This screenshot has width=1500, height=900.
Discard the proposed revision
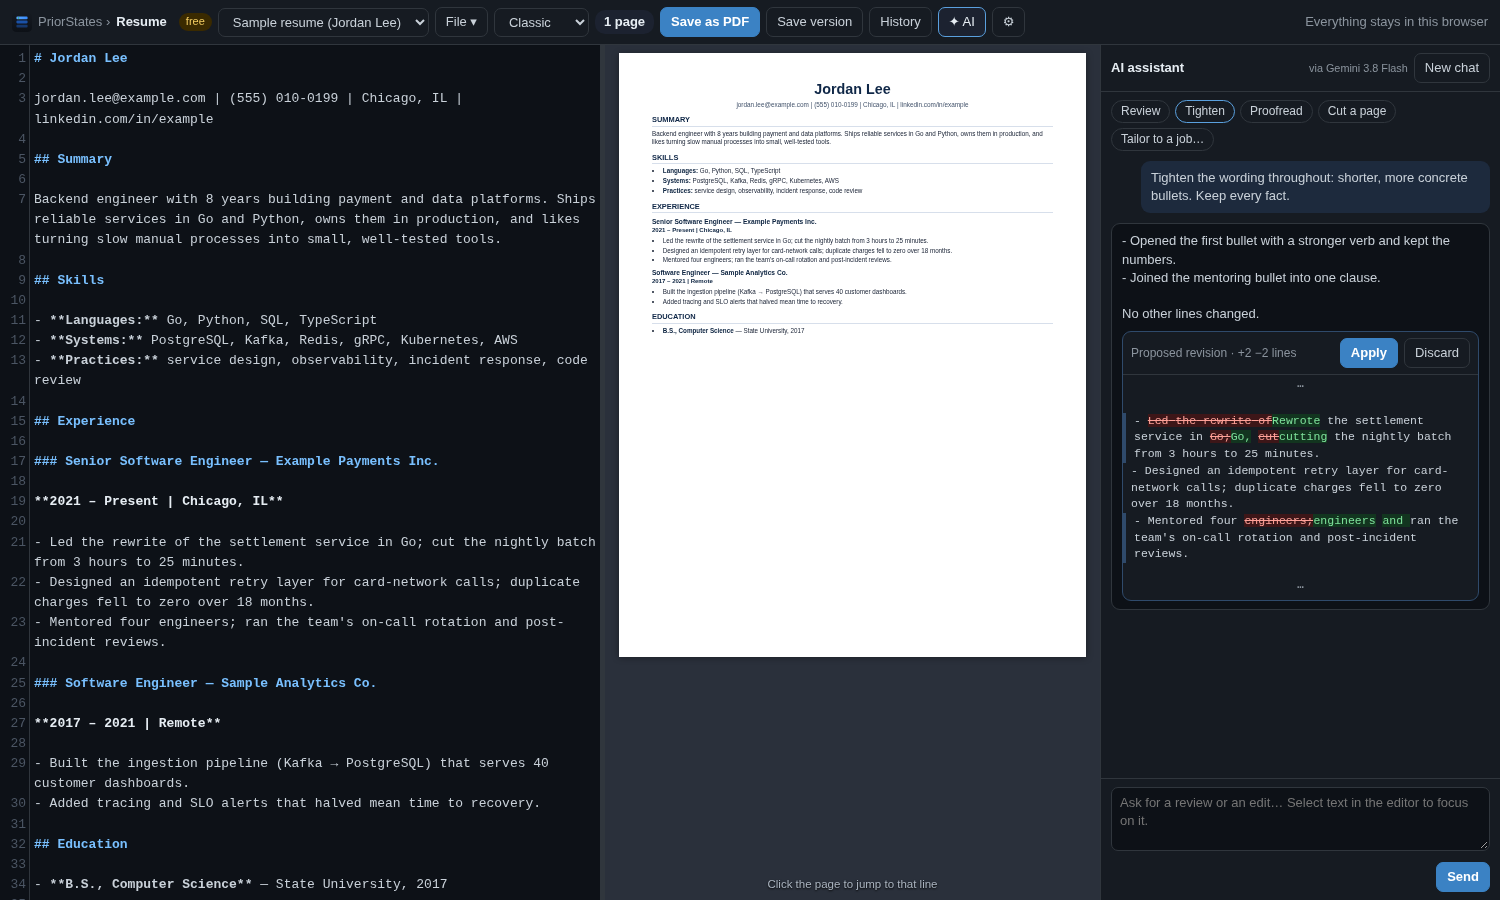pos(1436,353)
